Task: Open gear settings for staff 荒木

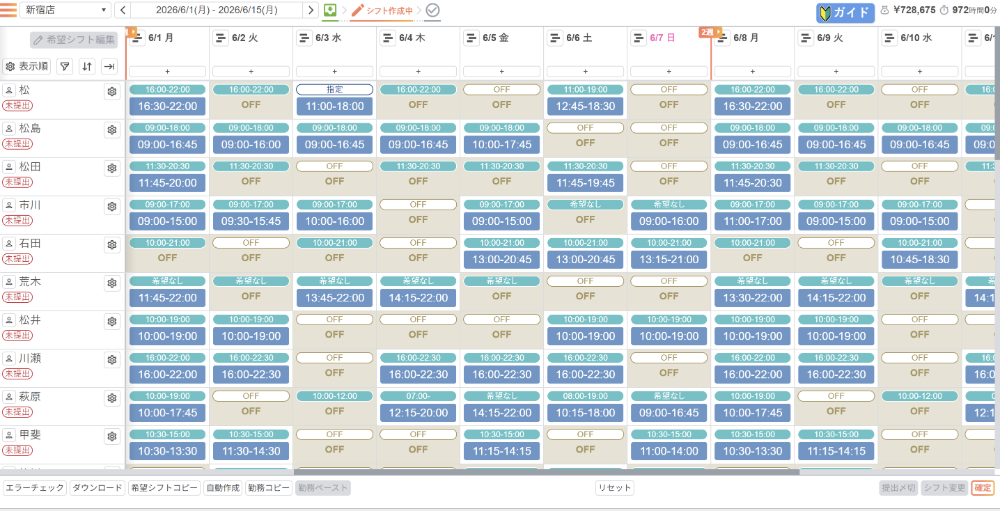Action: (x=112, y=283)
